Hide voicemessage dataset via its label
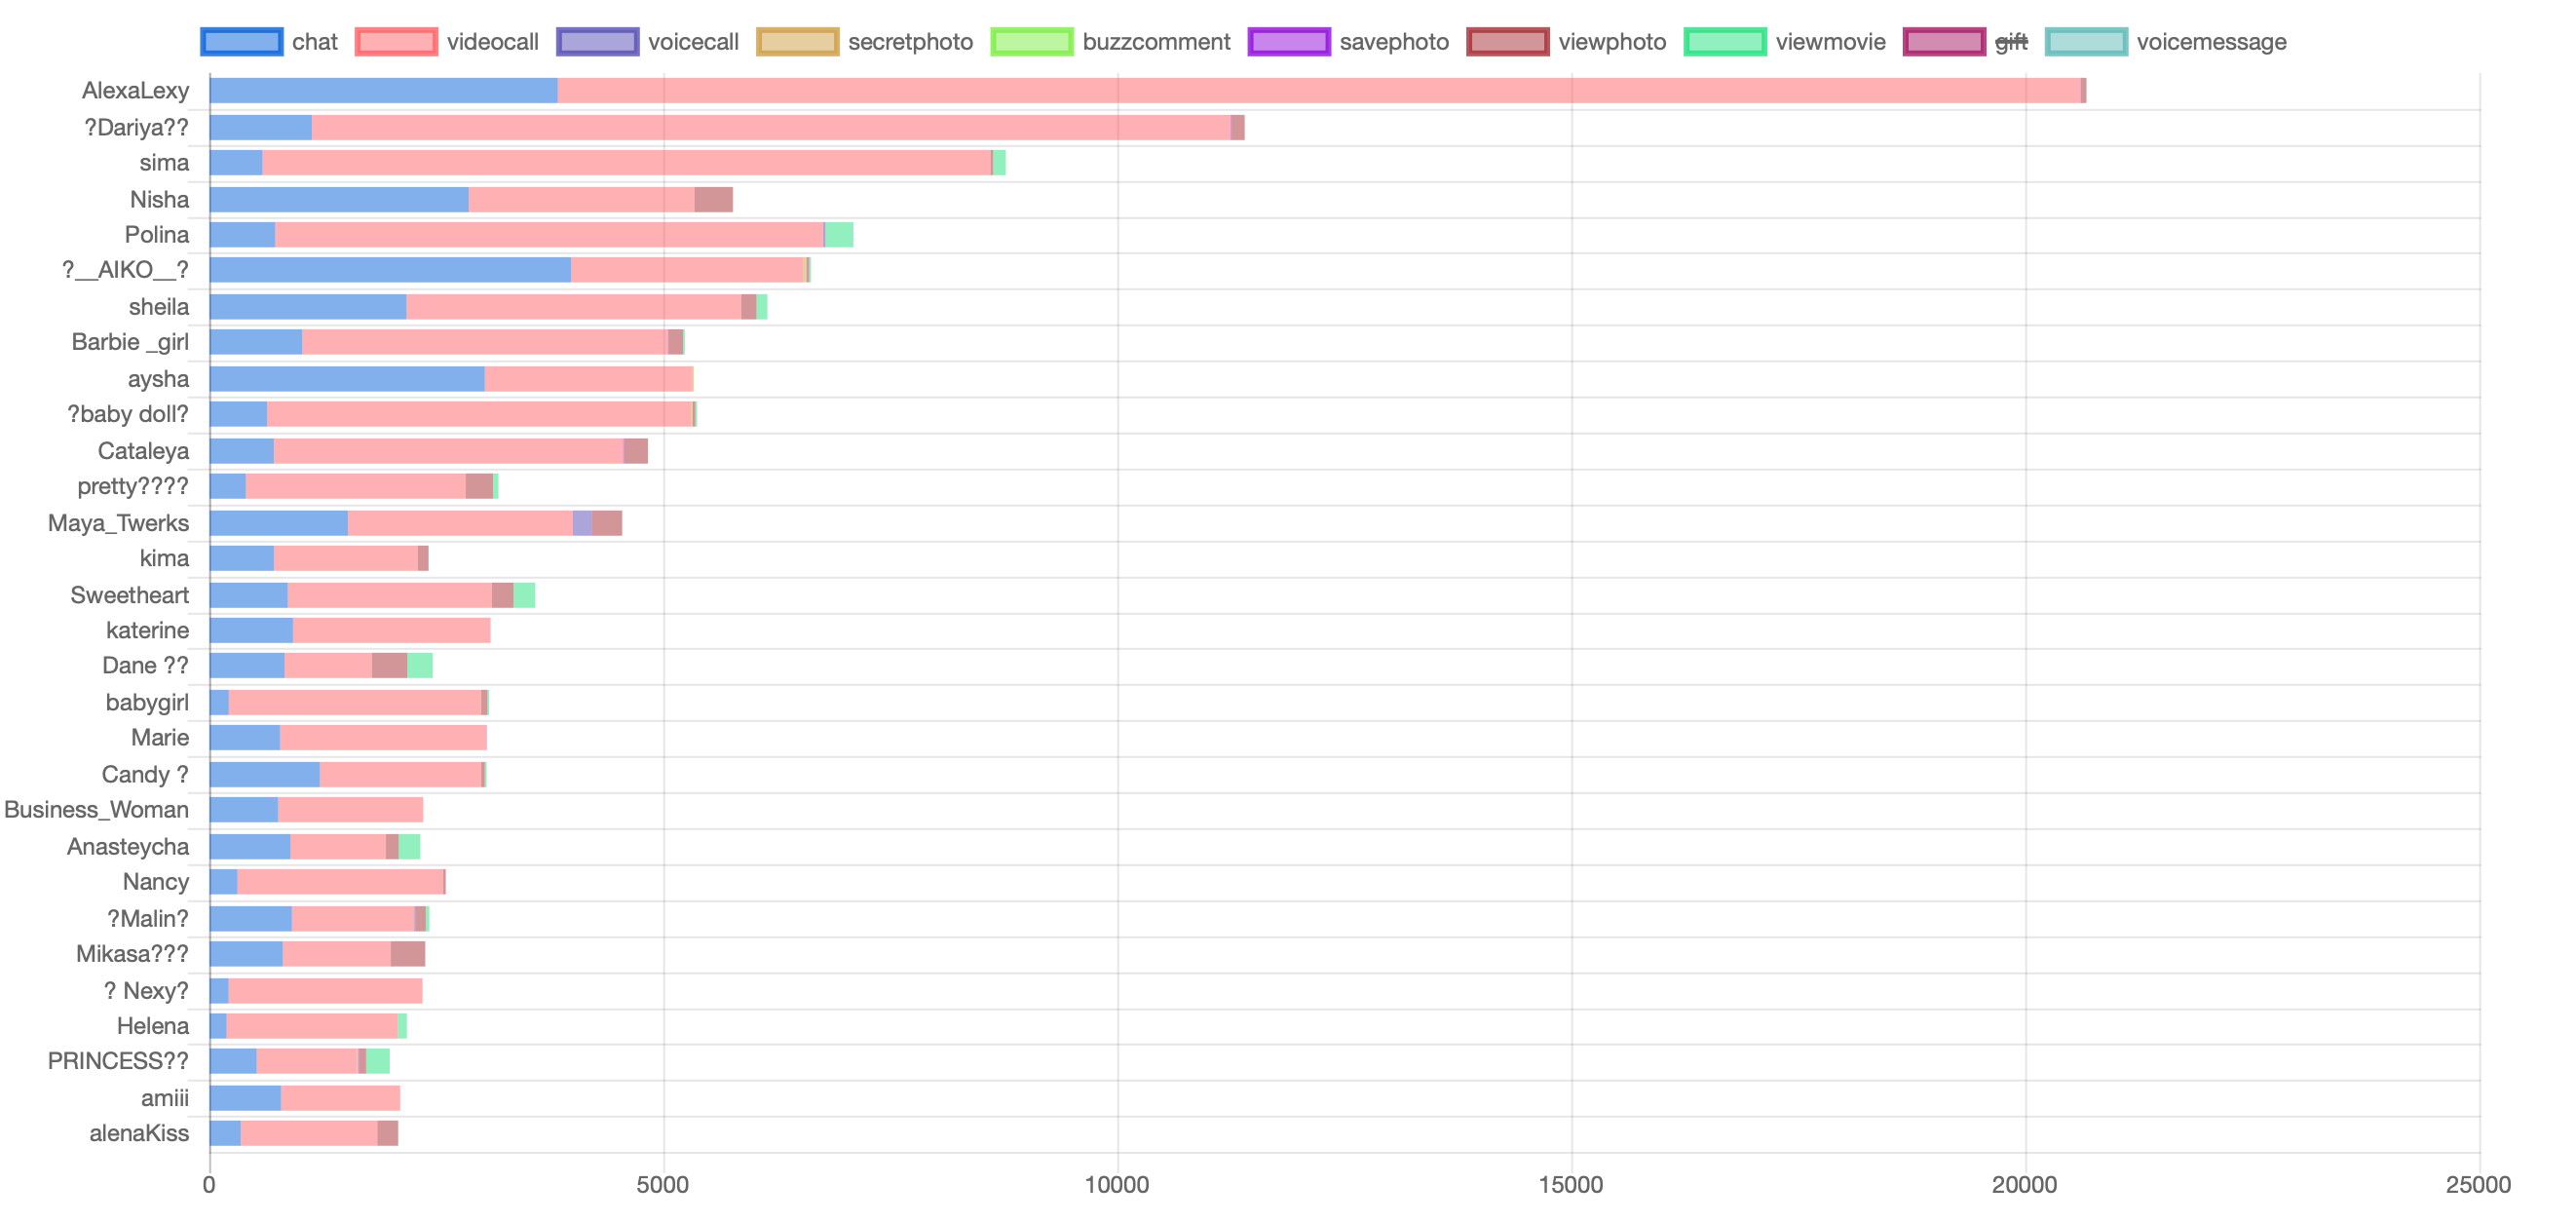The width and height of the screenshot is (2576, 1223). click(x=2211, y=42)
